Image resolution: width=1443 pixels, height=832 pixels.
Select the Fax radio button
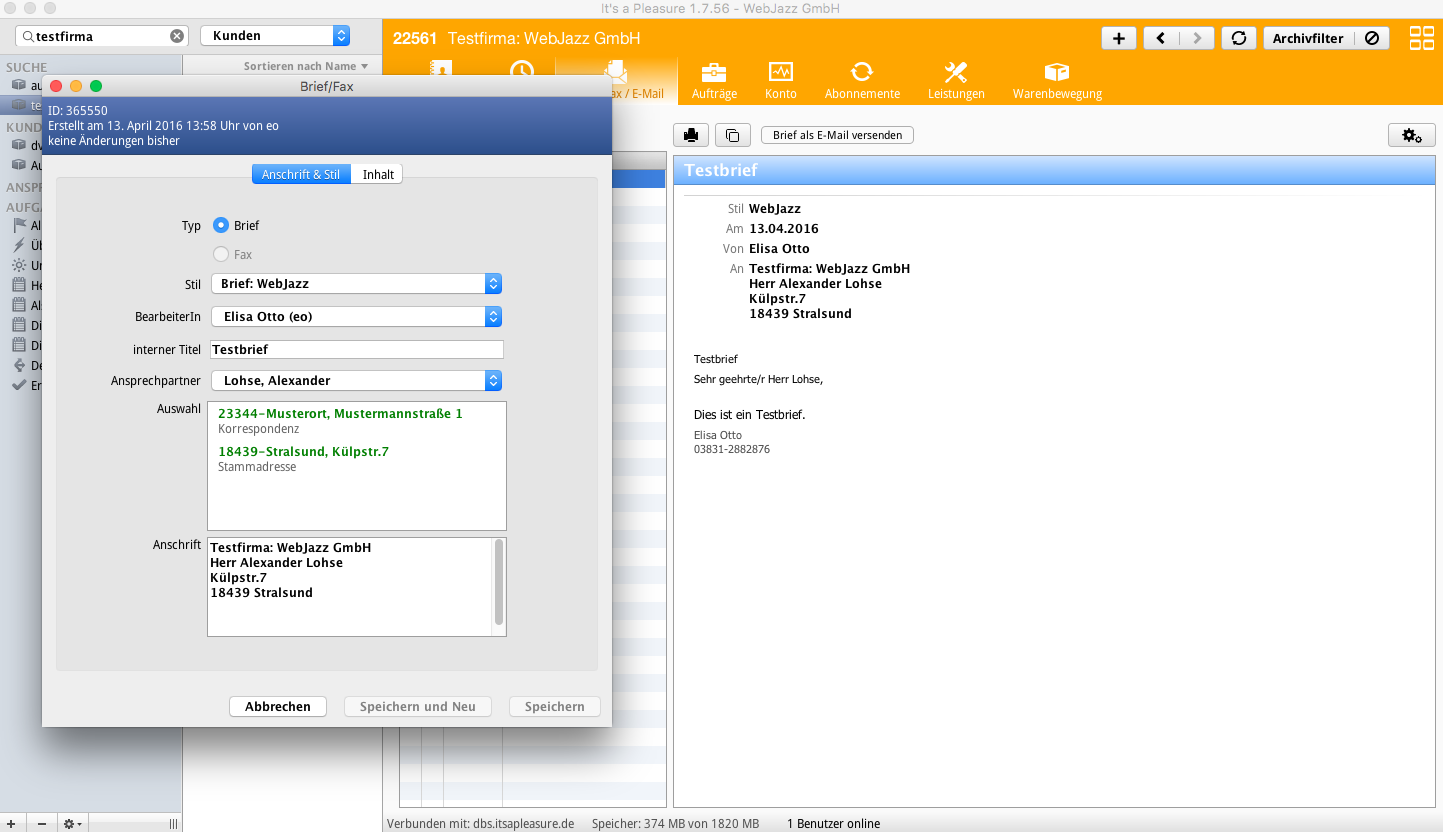click(x=221, y=254)
